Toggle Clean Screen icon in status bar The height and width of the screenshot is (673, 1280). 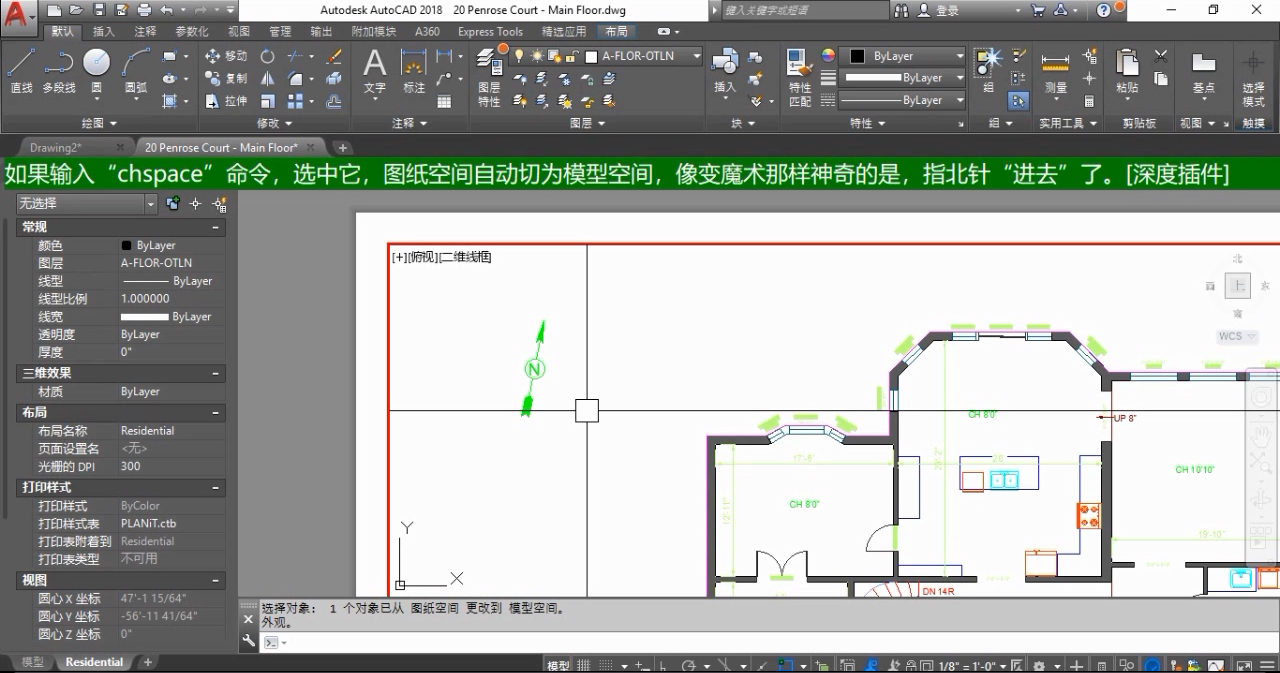[1245, 665]
